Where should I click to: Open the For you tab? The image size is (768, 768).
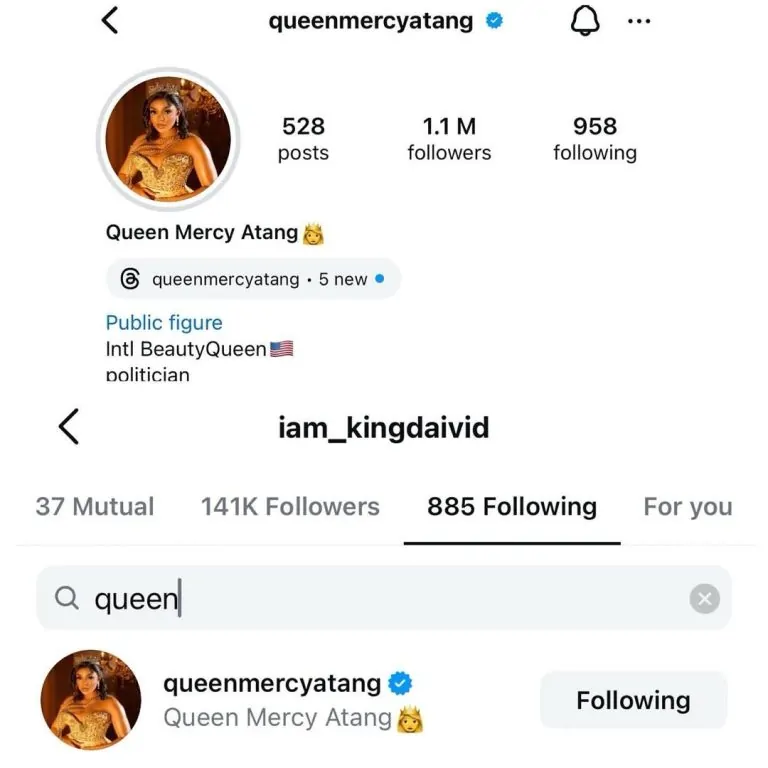[688, 507]
